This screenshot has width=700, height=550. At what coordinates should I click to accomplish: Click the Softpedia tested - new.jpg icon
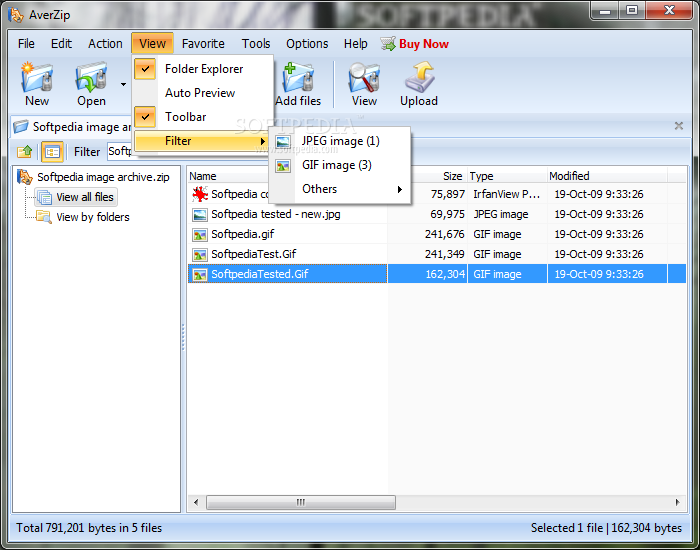pyautogui.click(x=200, y=215)
